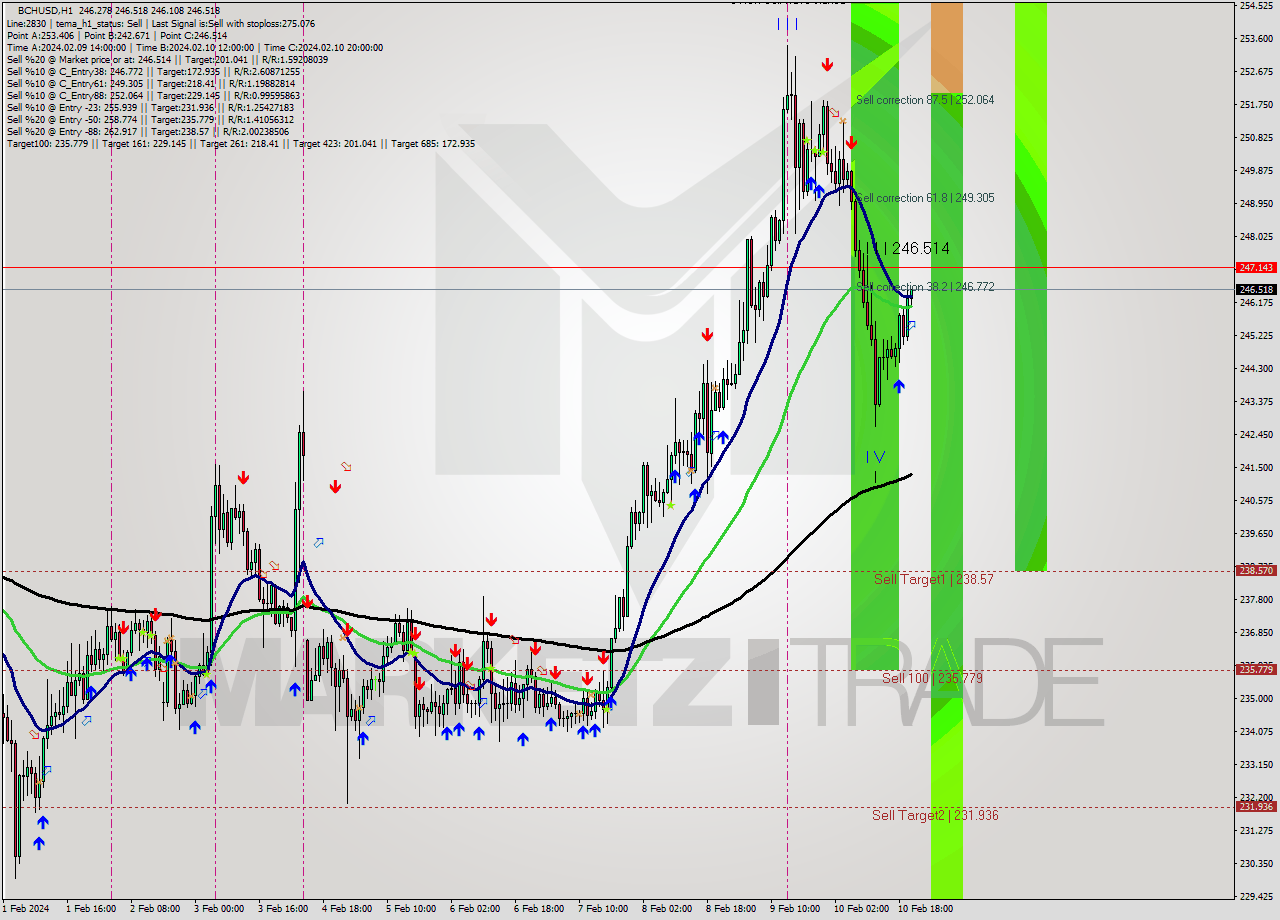This screenshot has width=1280, height=920.
Task: Click the red 235.779 price tag on axis
Action: (1256, 670)
